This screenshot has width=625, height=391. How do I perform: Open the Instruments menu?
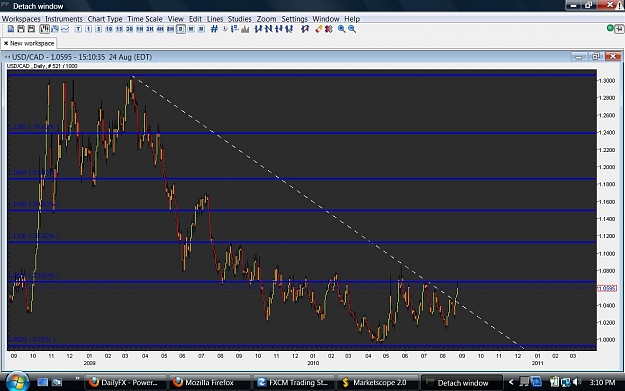coord(64,19)
